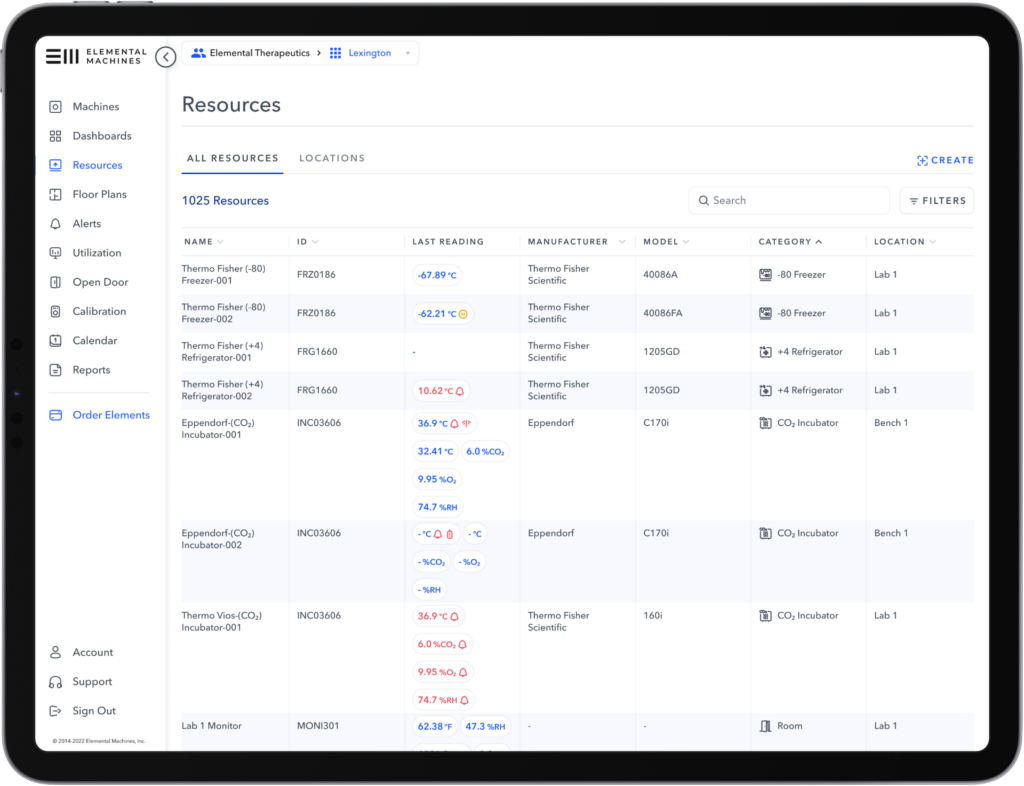
Task: Collapse sidebar with the back arrow circle
Action: (166, 57)
